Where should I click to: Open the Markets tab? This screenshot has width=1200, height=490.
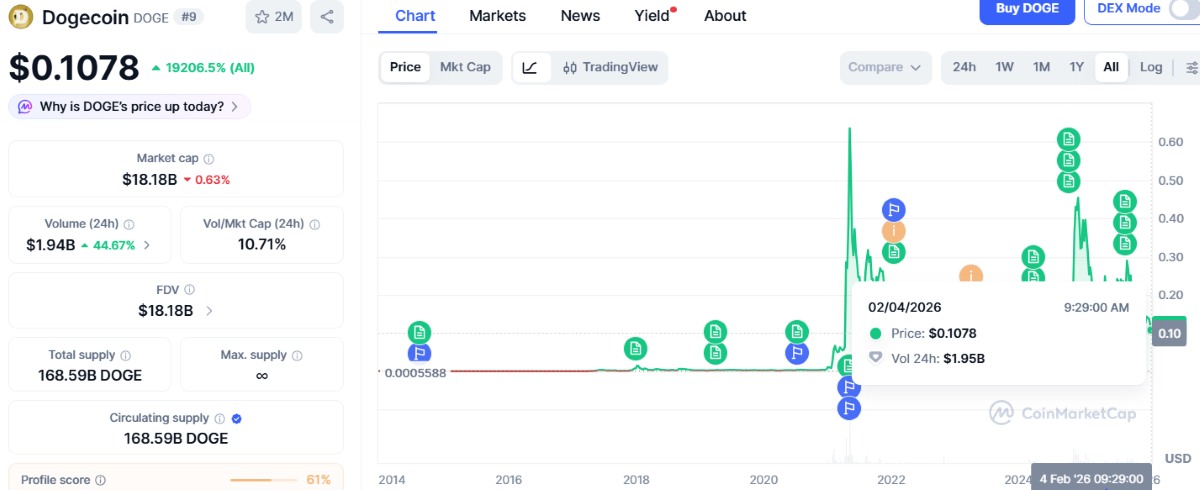click(497, 15)
